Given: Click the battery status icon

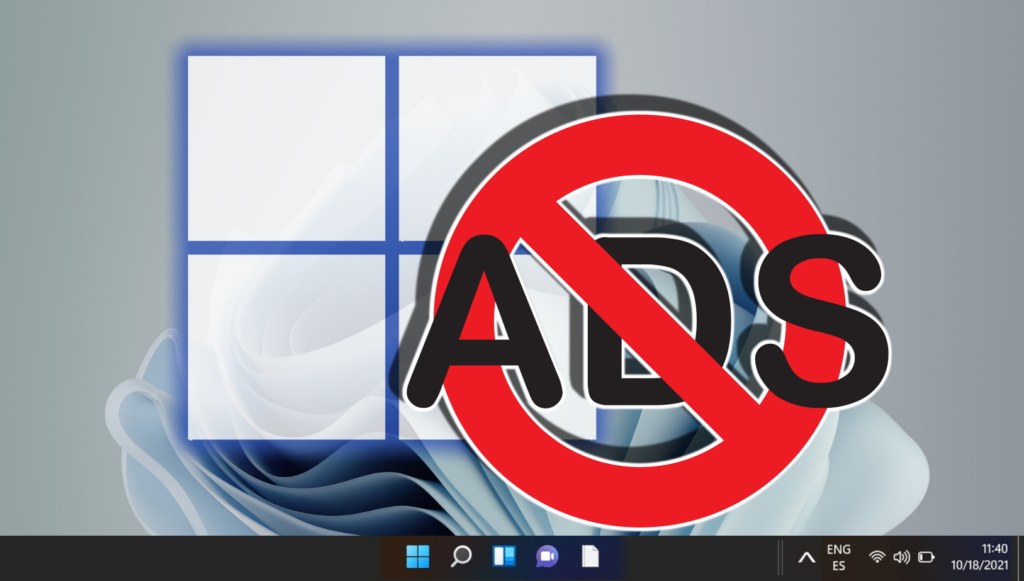Looking at the screenshot, I should [x=926, y=557].
